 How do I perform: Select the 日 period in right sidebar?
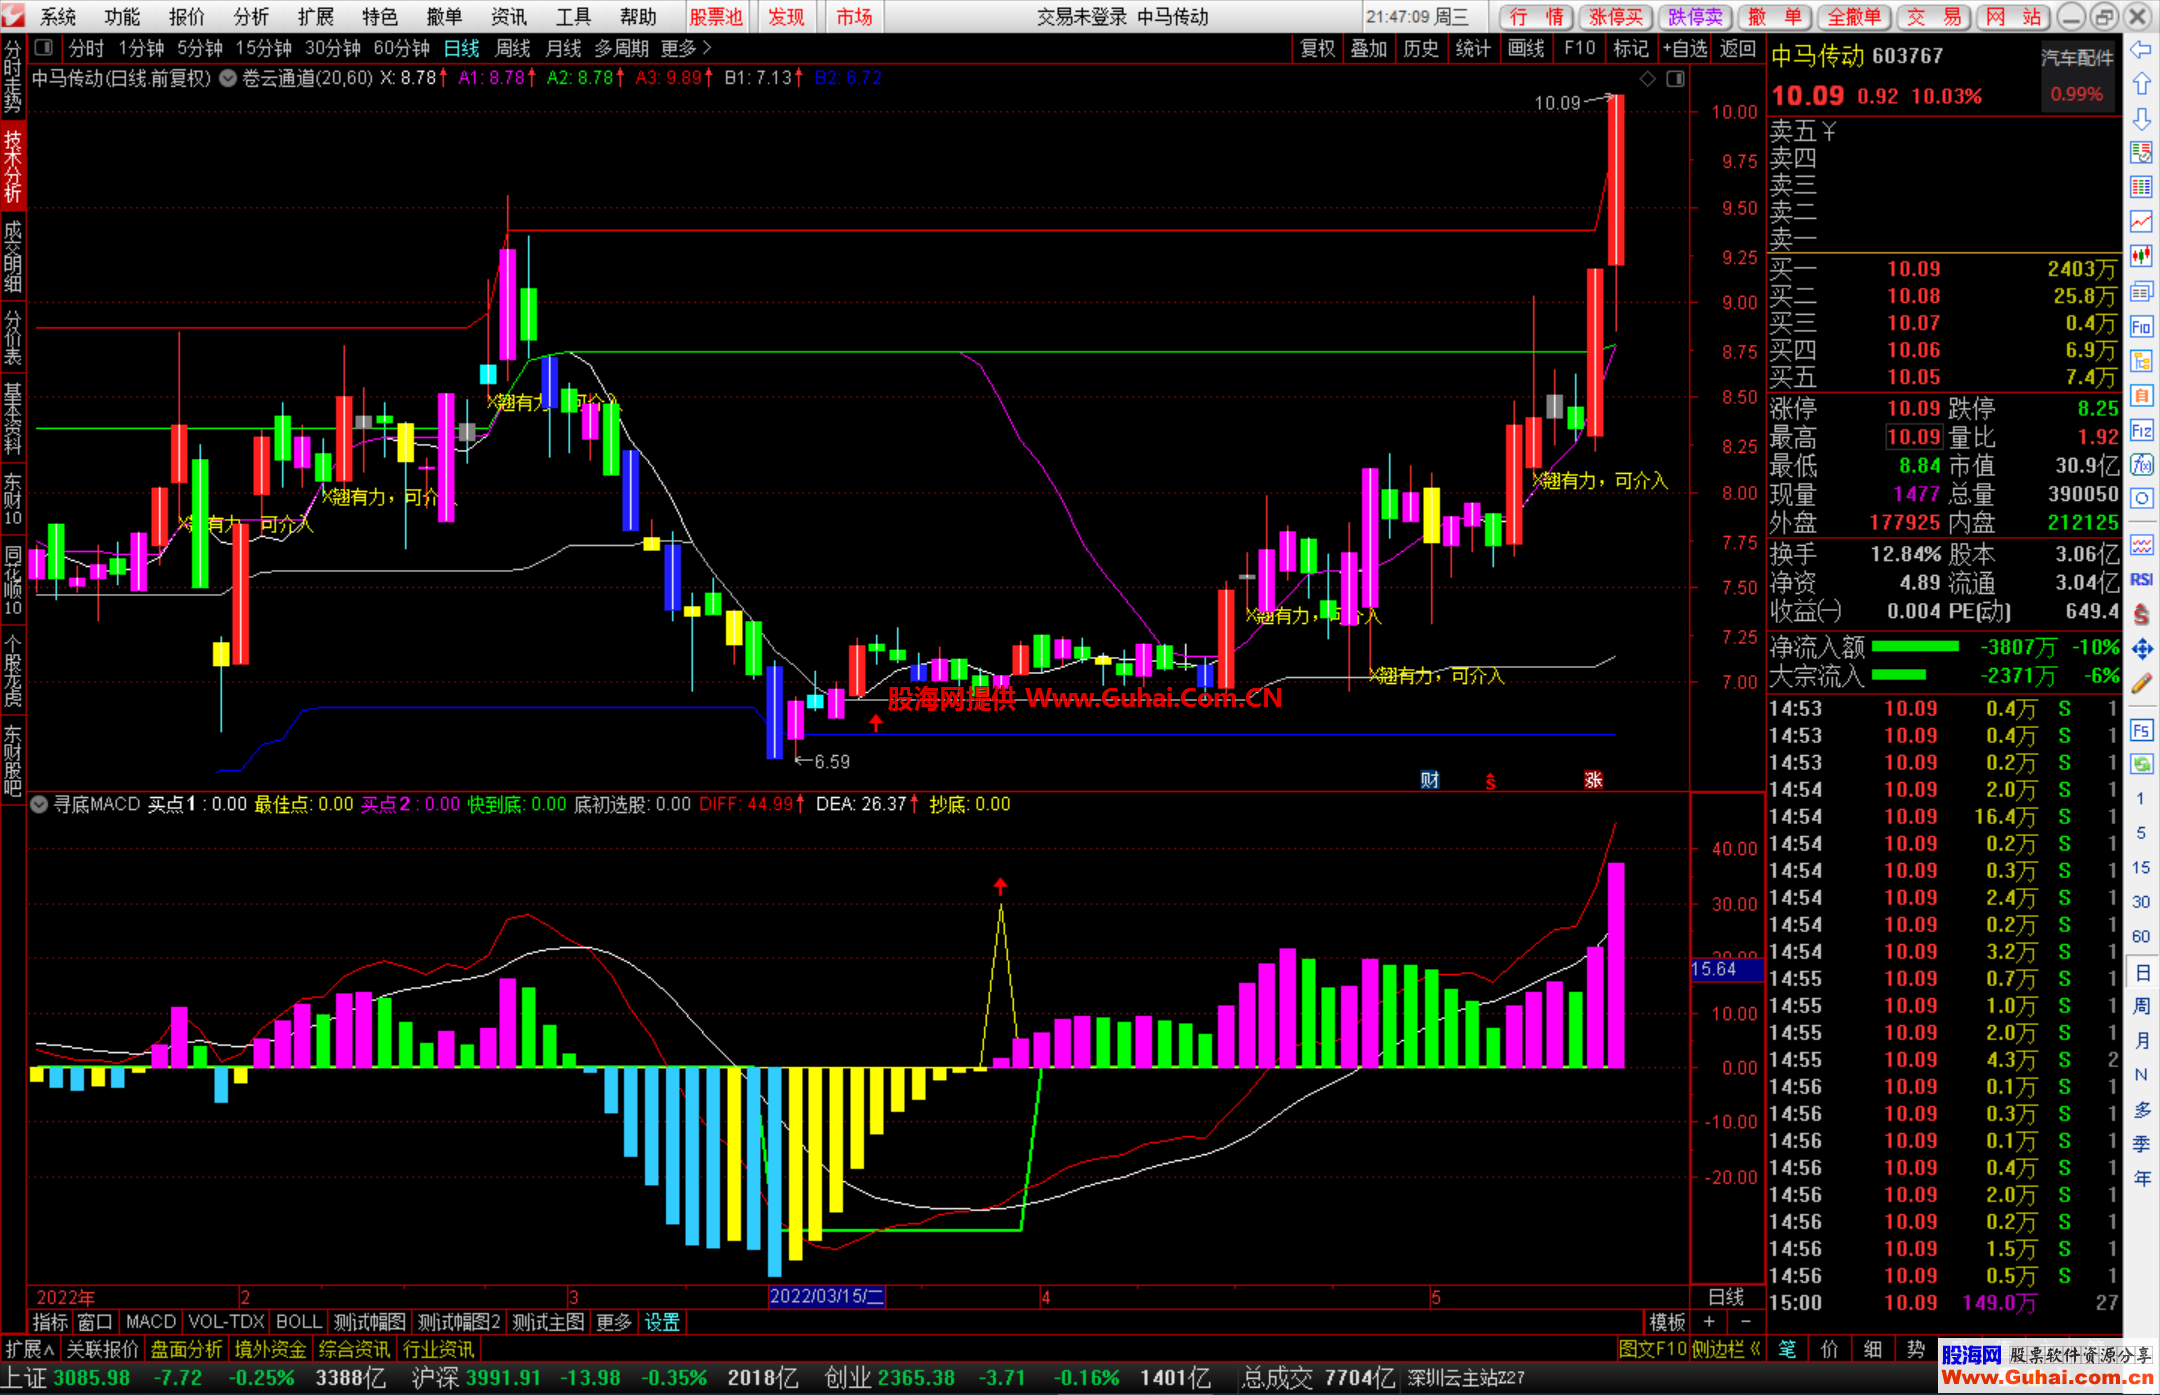[x=2141, y=972]
